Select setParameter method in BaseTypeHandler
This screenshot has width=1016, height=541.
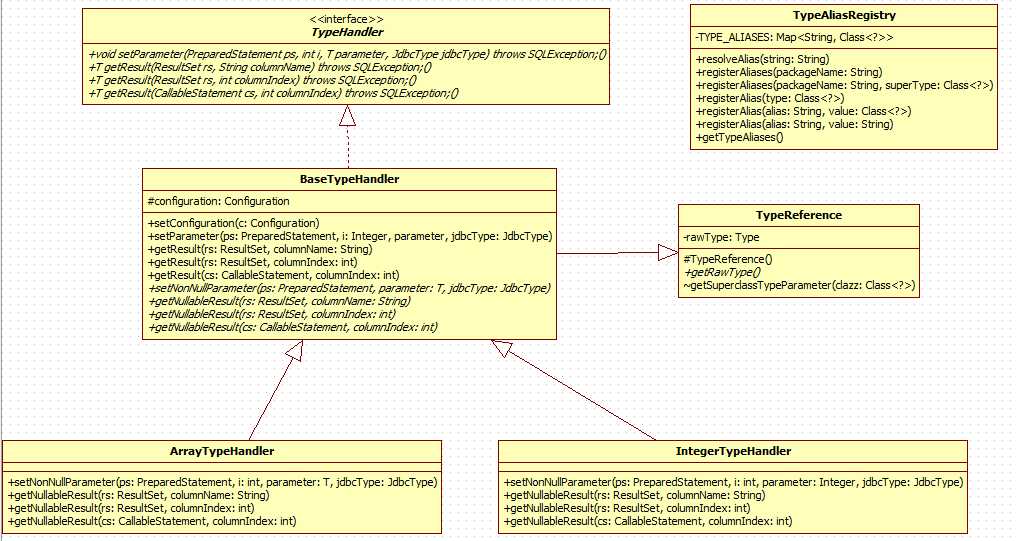[x=350, y=236]
